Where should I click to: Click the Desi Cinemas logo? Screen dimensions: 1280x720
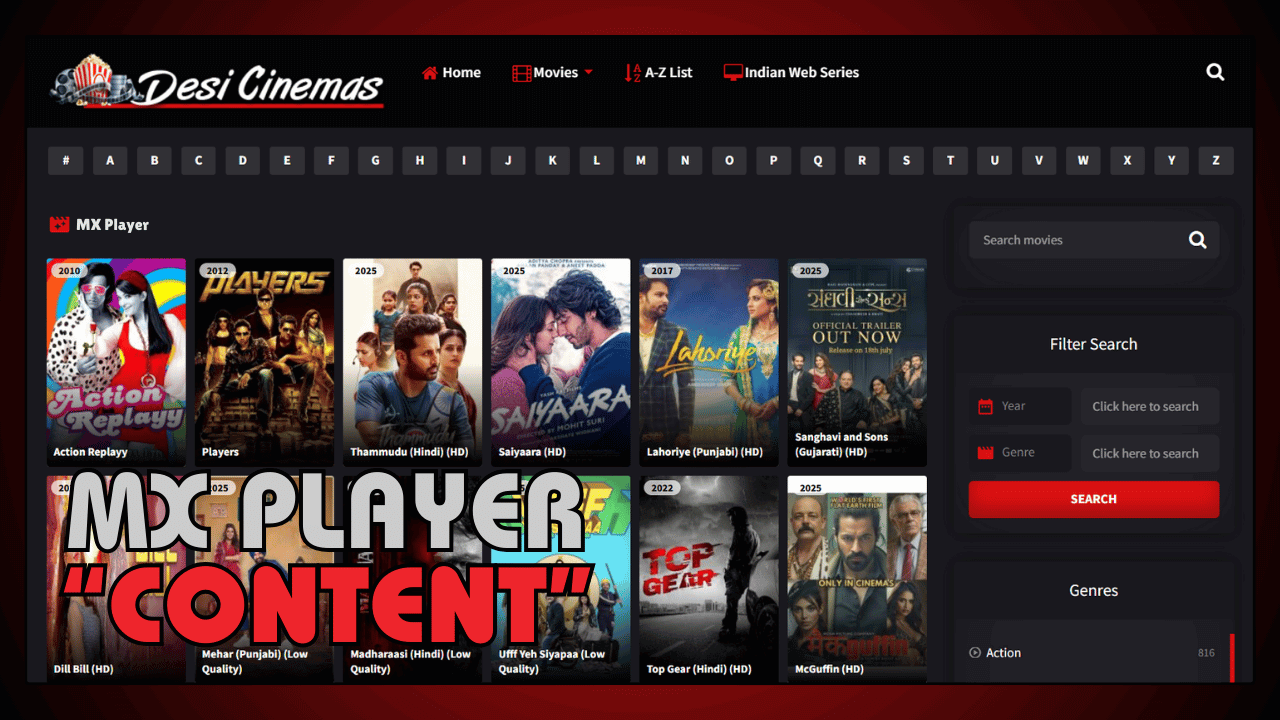point(217,82)
